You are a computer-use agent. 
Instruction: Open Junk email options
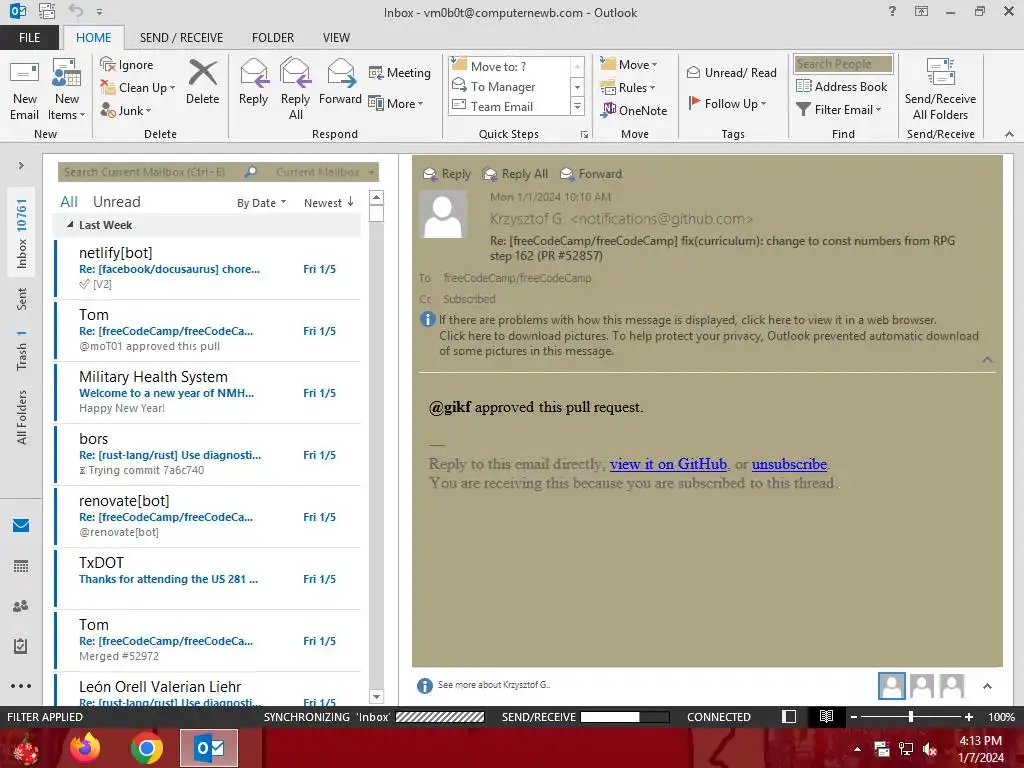point(125,110)
